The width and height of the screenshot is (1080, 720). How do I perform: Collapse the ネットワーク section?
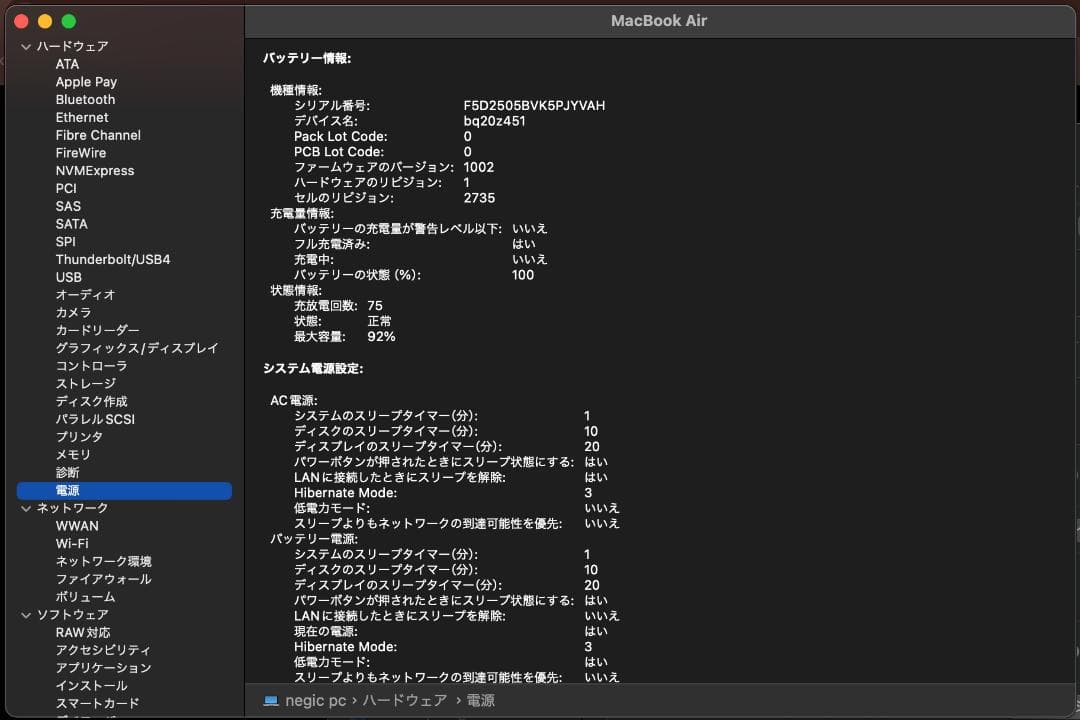pyautogui.click(x=26, y=508)
